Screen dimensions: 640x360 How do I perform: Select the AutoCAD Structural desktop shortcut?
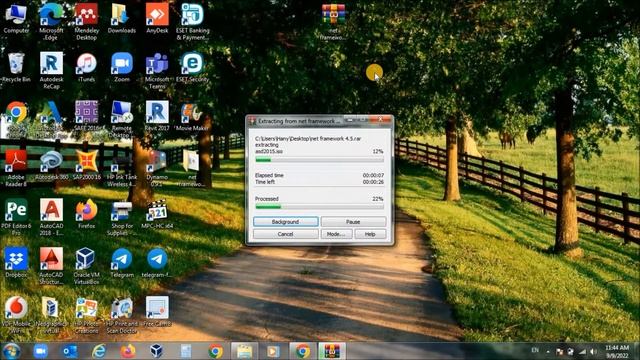tap(51, 266)
